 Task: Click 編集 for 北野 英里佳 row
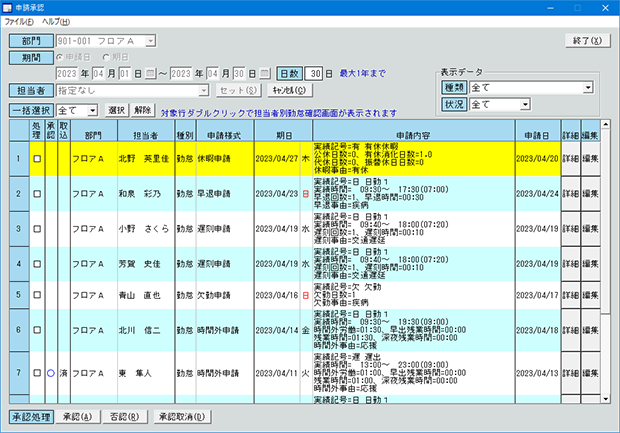590,159
